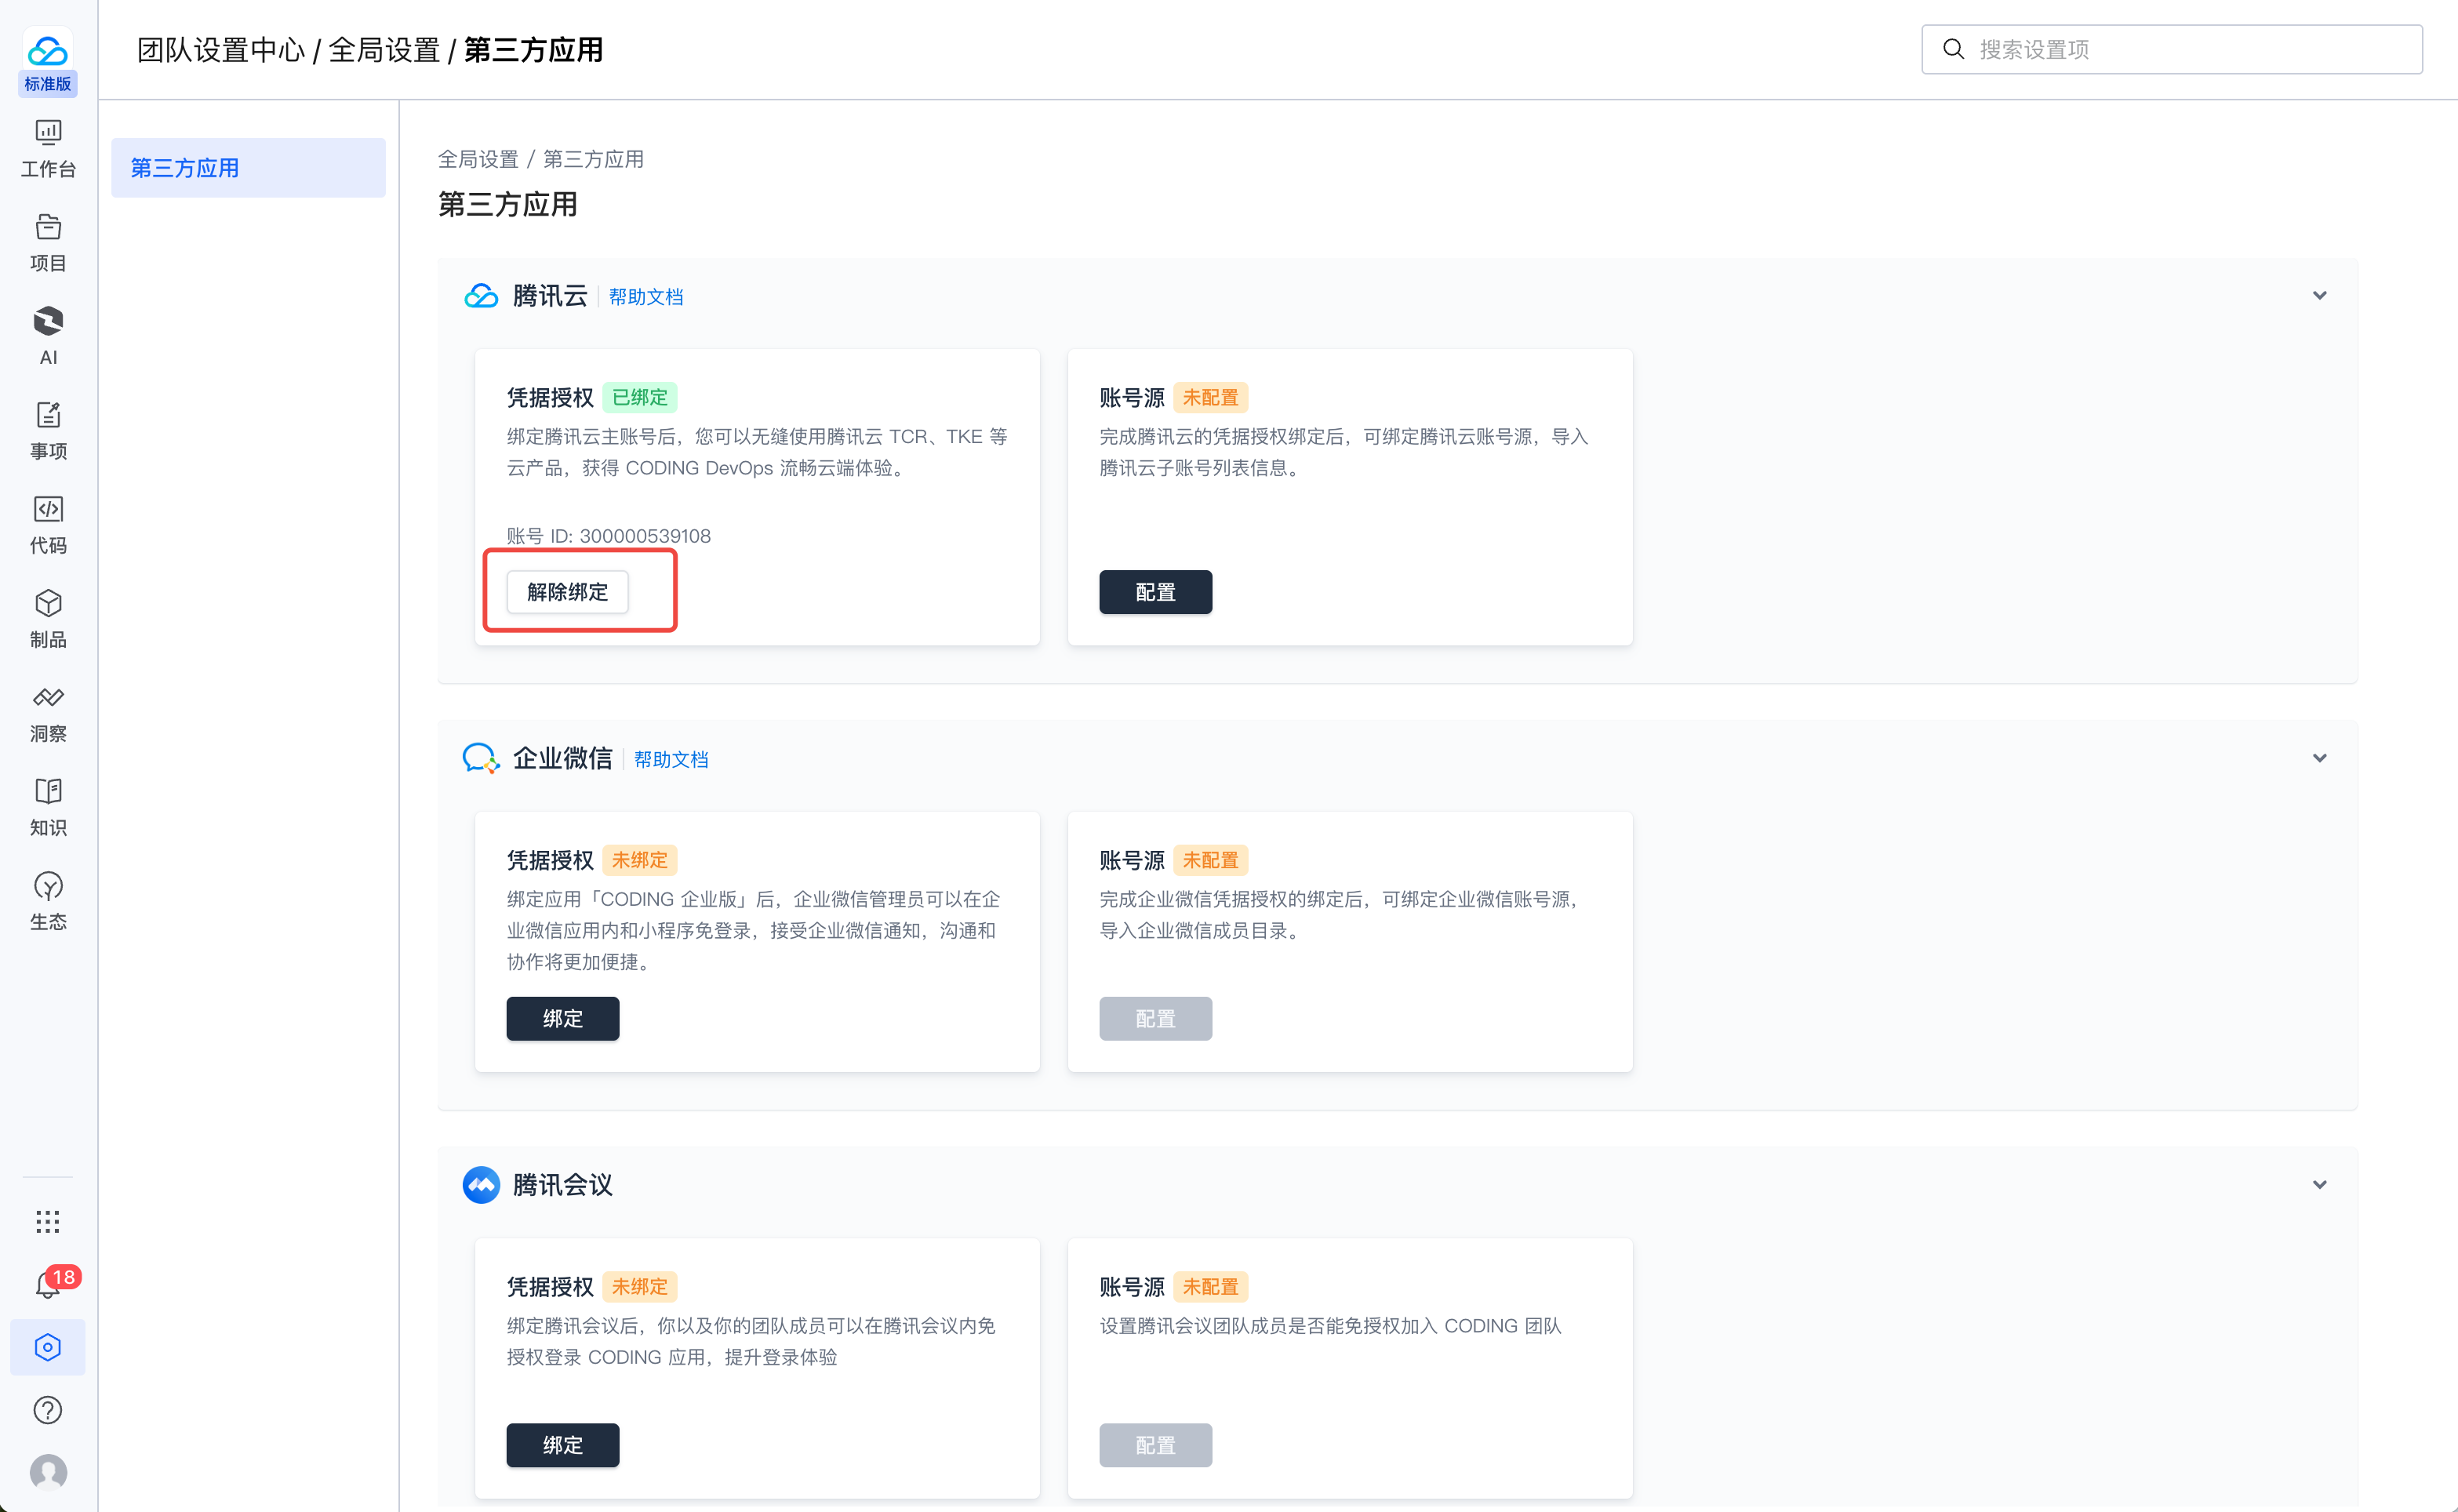Click the 腾讯会议 section title

562,1185
